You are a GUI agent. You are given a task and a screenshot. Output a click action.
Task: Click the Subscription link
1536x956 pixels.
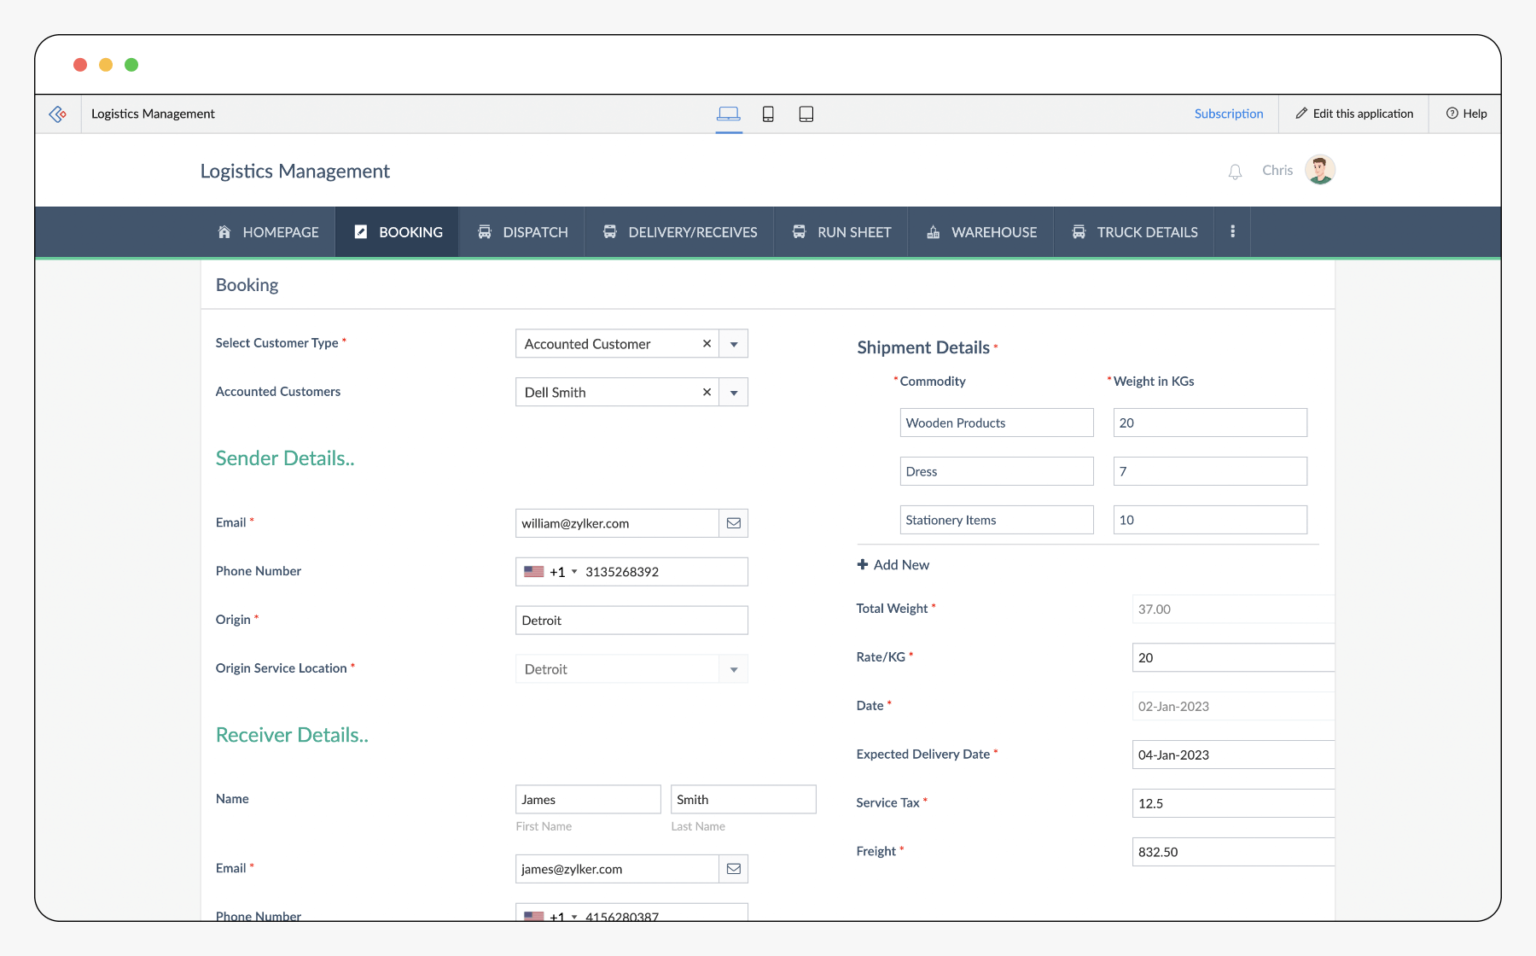(x=1228, y=113)
